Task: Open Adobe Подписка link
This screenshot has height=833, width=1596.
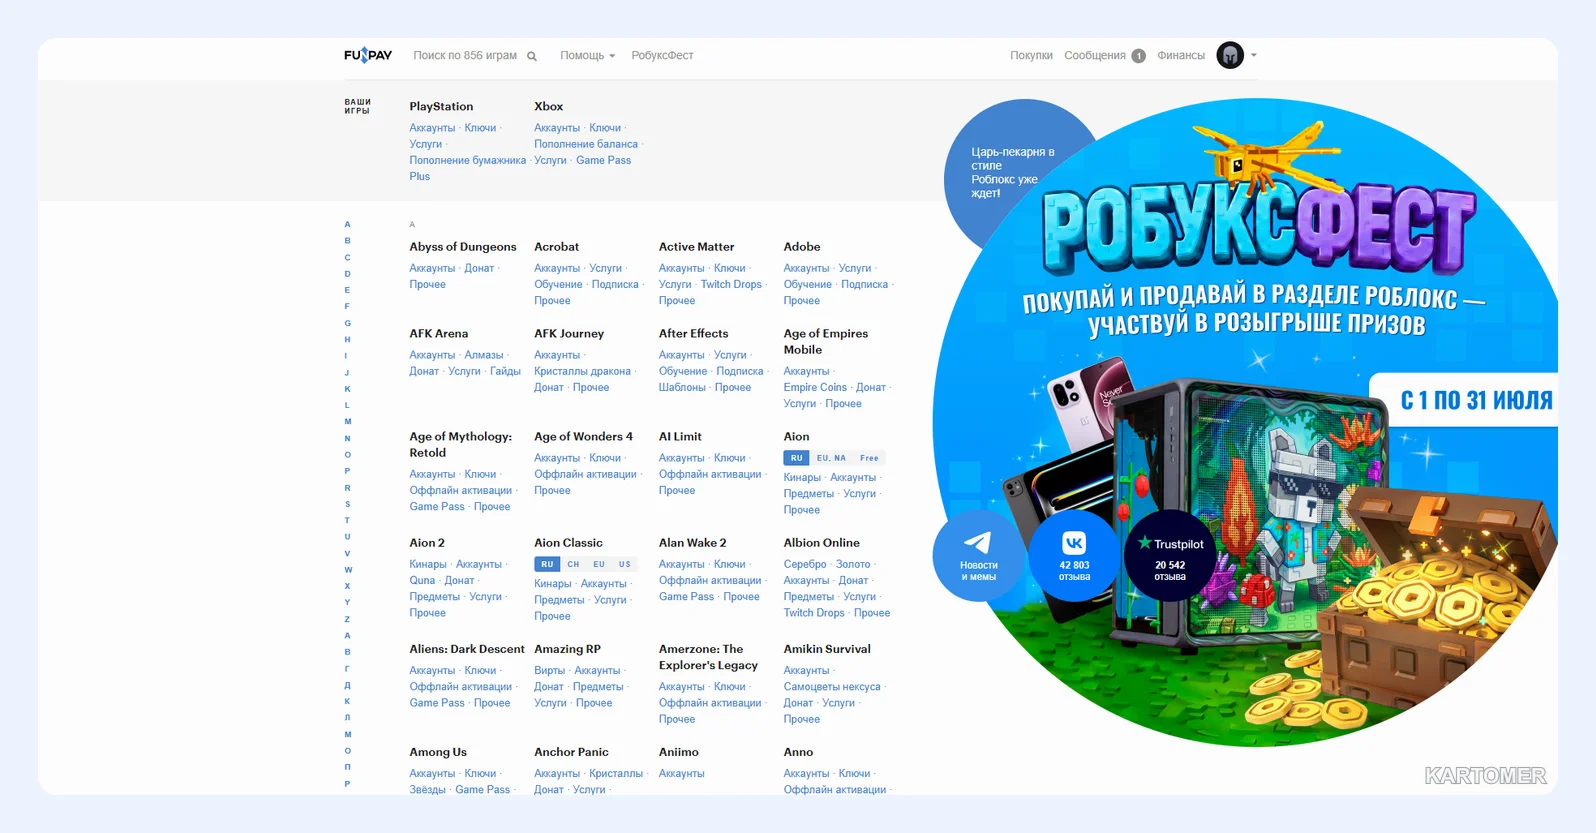Action: click(x=864, y=284)
